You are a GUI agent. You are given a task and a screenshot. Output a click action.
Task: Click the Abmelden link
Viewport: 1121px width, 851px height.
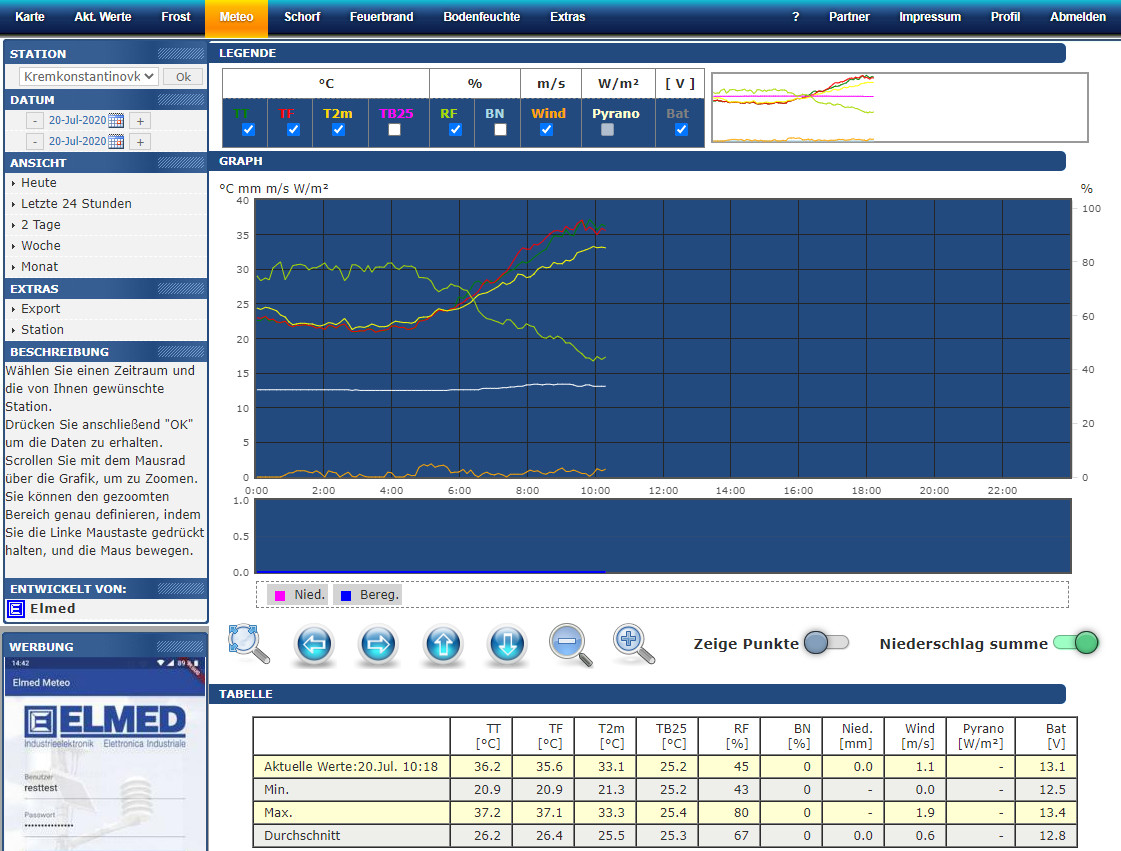click(1077, 17)
